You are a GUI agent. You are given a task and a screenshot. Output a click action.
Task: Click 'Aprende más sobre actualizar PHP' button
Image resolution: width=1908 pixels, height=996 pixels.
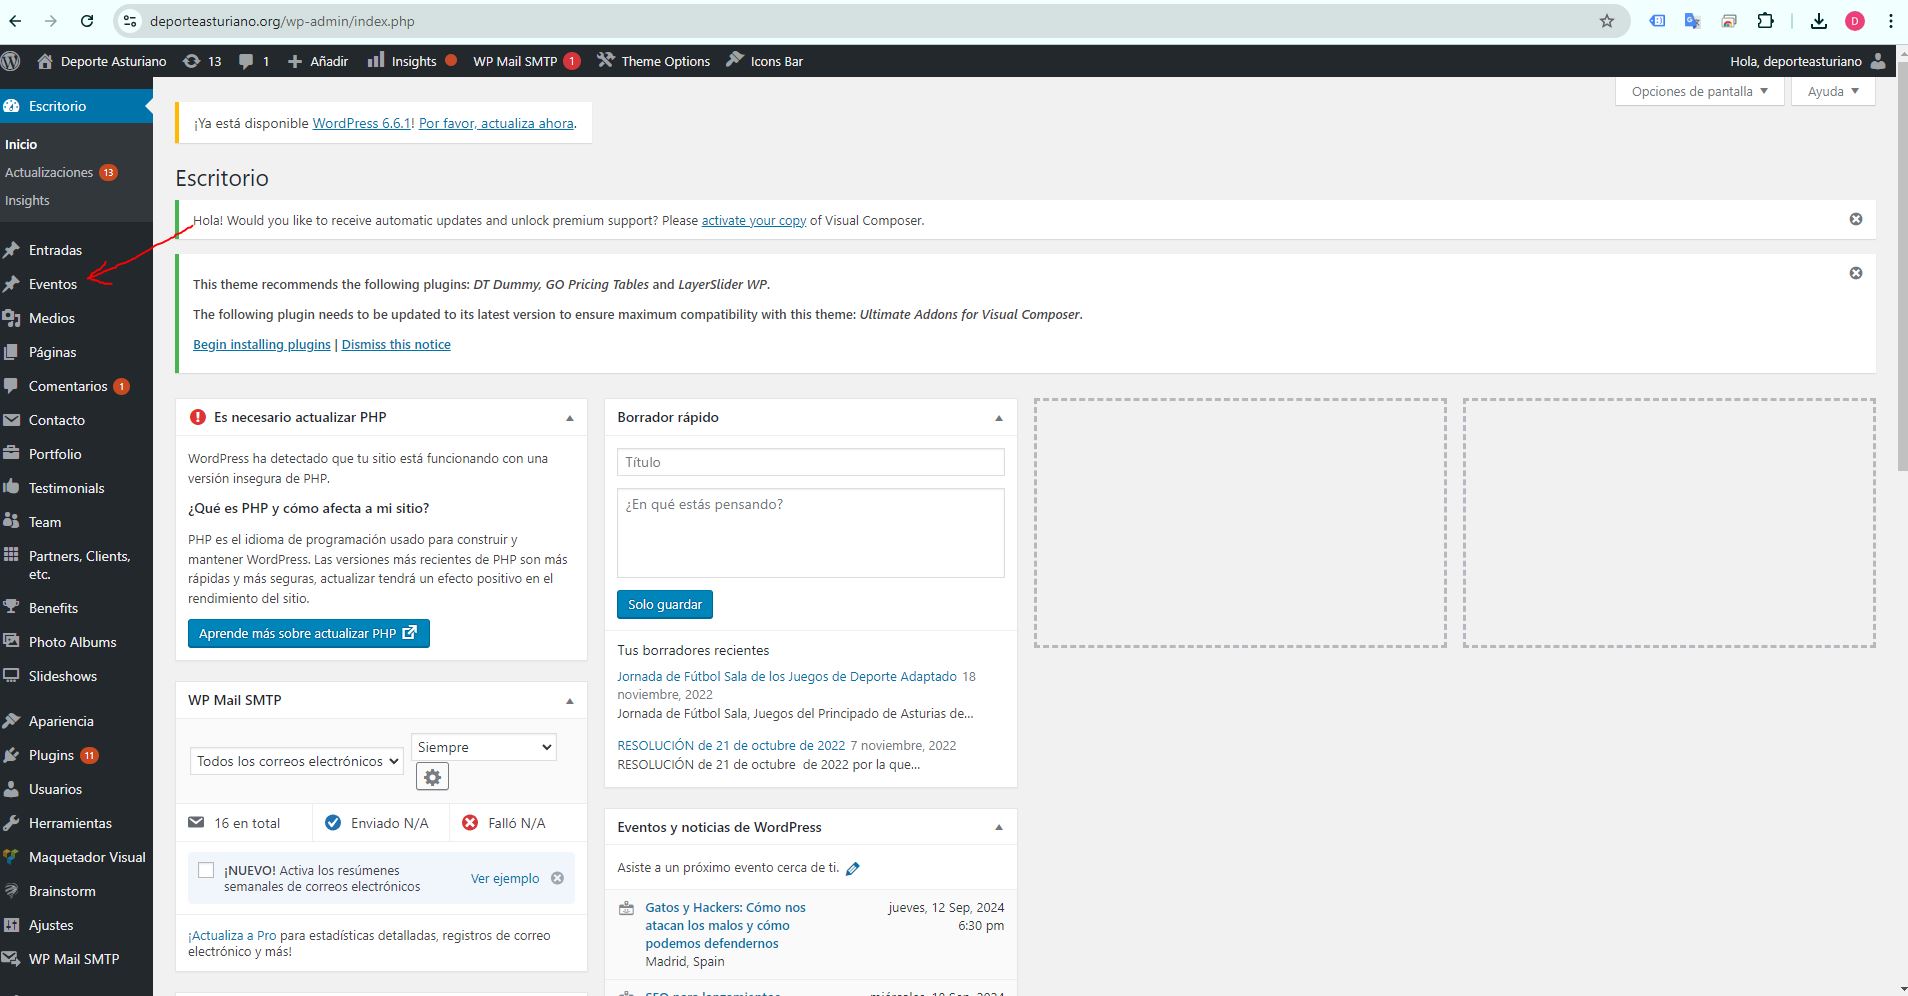click(x=308, y=633)
